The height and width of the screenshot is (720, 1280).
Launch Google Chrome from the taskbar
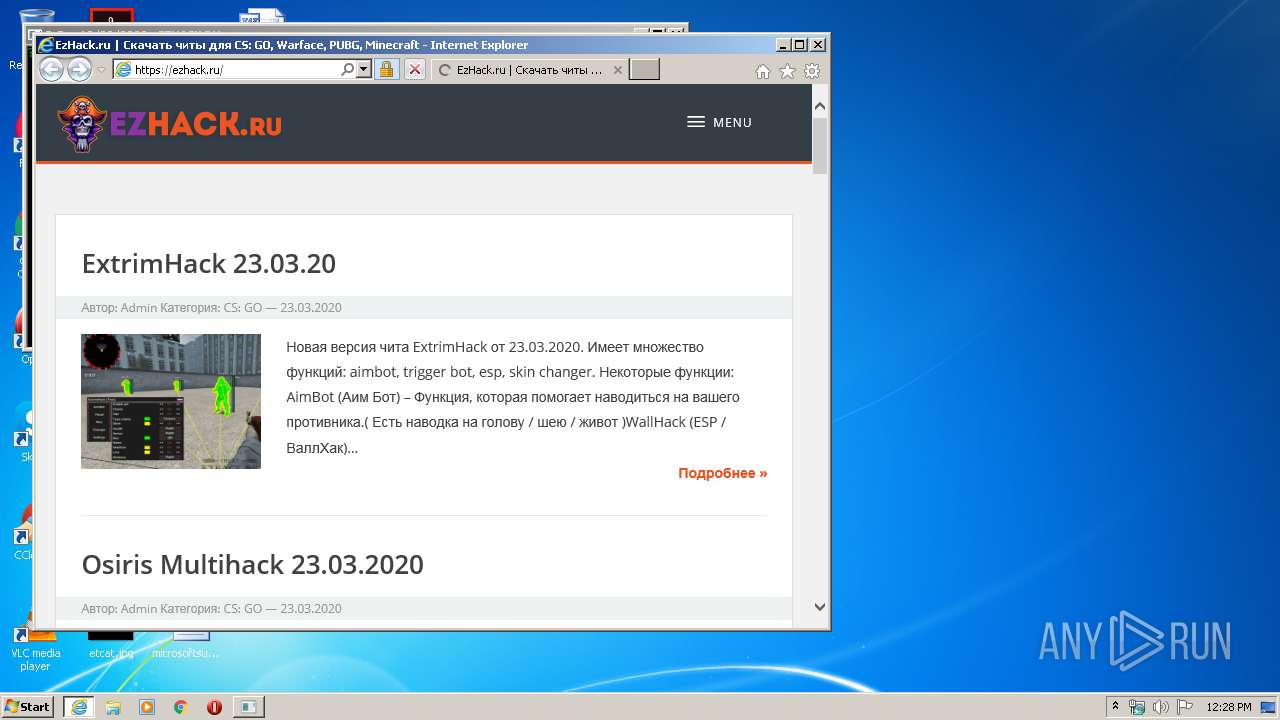coord(181,707)
